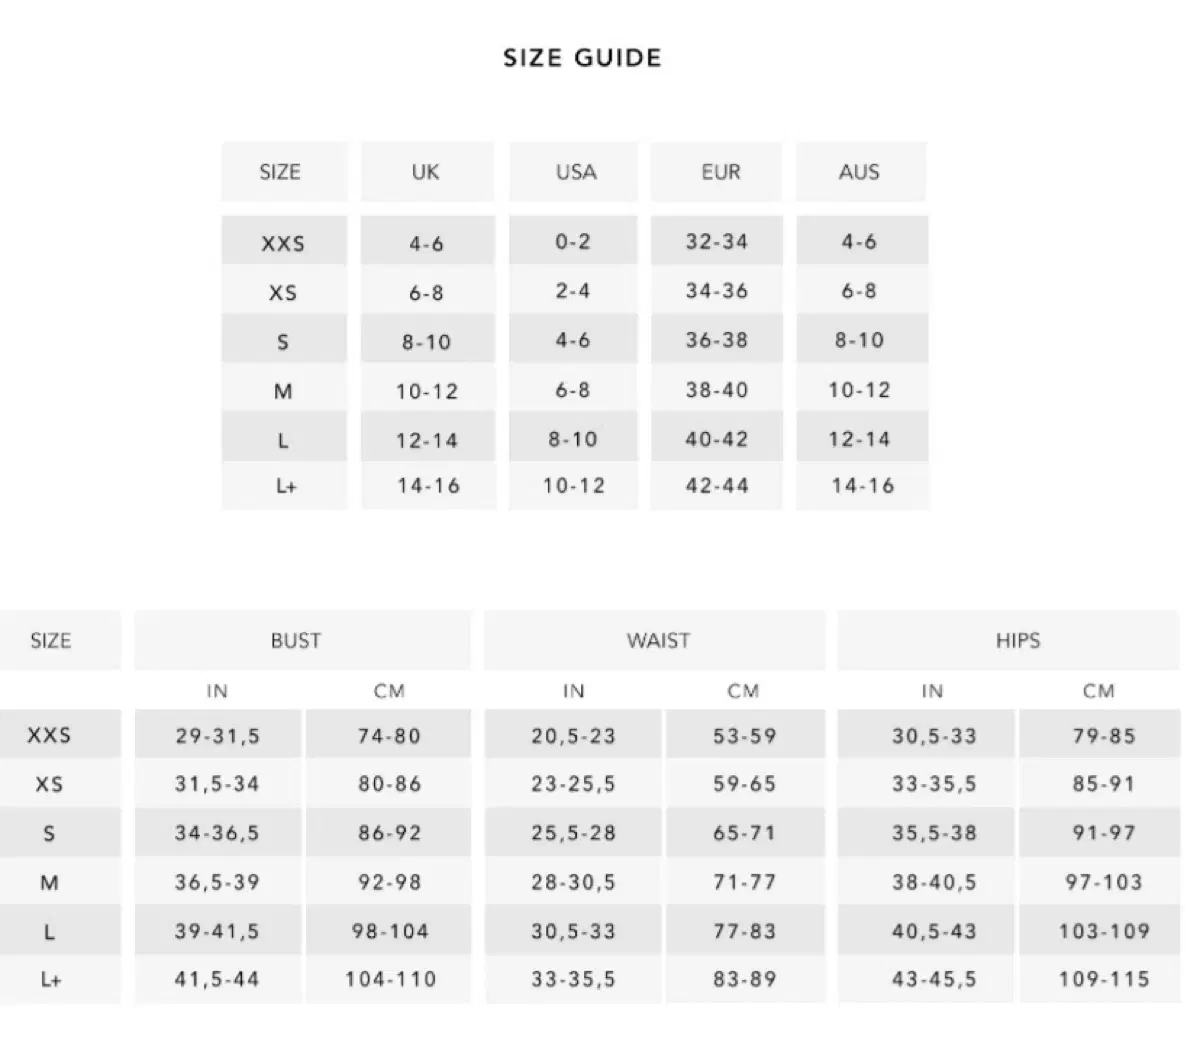Click the M row label in measurements table
Viewport: 1200px width, 1055px height.
tap(49, 882)
